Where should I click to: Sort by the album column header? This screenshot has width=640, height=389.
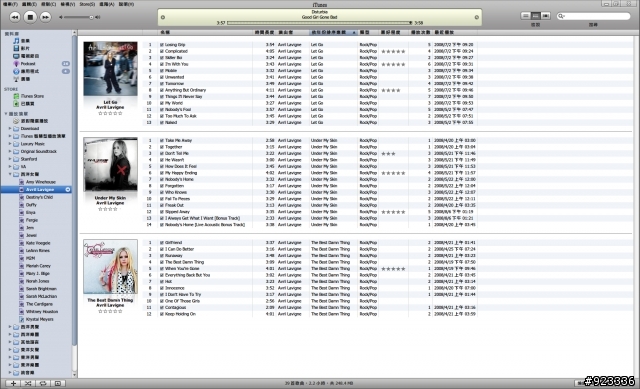point(333,32)
